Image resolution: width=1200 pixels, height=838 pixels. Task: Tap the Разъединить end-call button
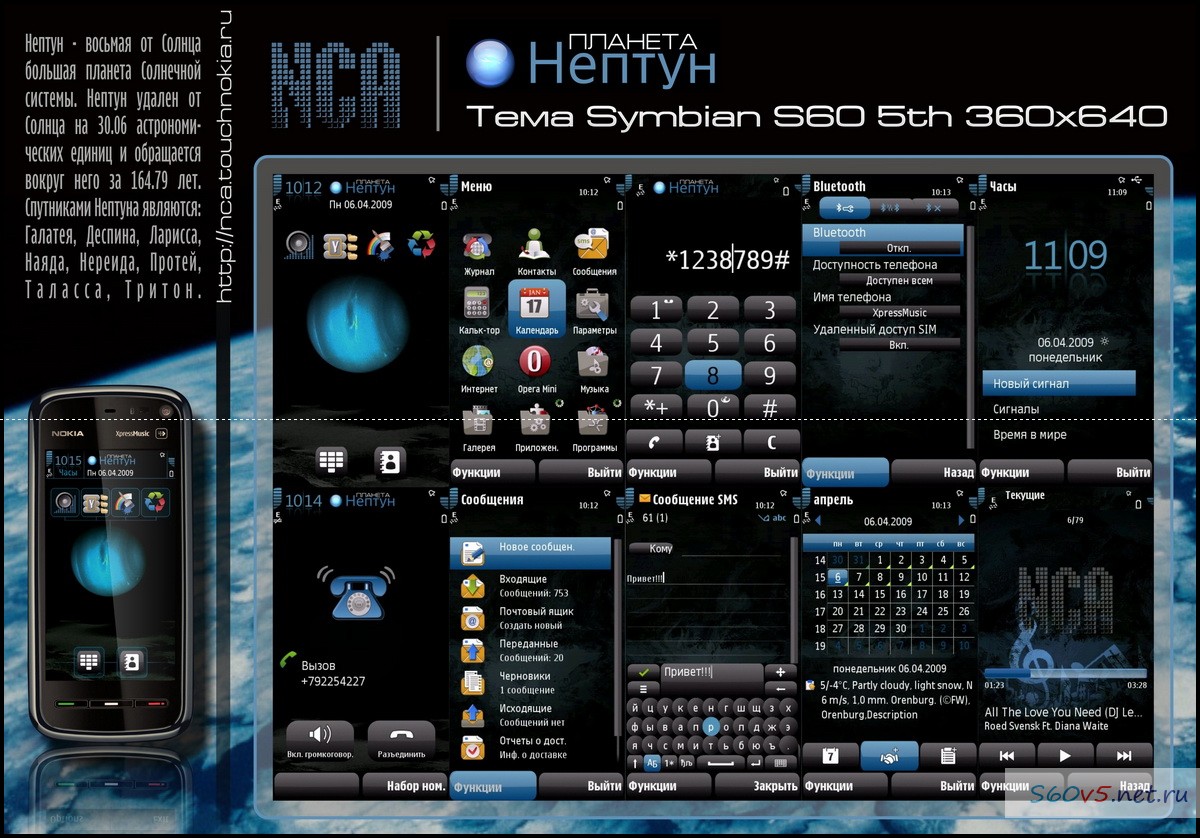click(401, 742)
